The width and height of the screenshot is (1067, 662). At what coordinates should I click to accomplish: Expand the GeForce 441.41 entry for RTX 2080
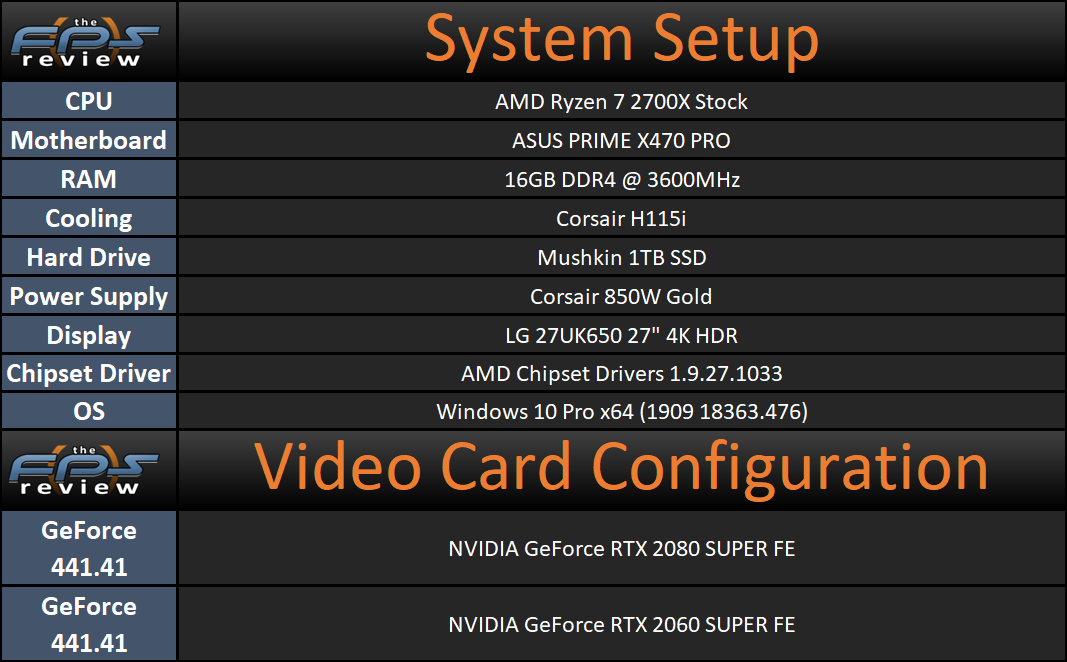click(x=88, y=547)
